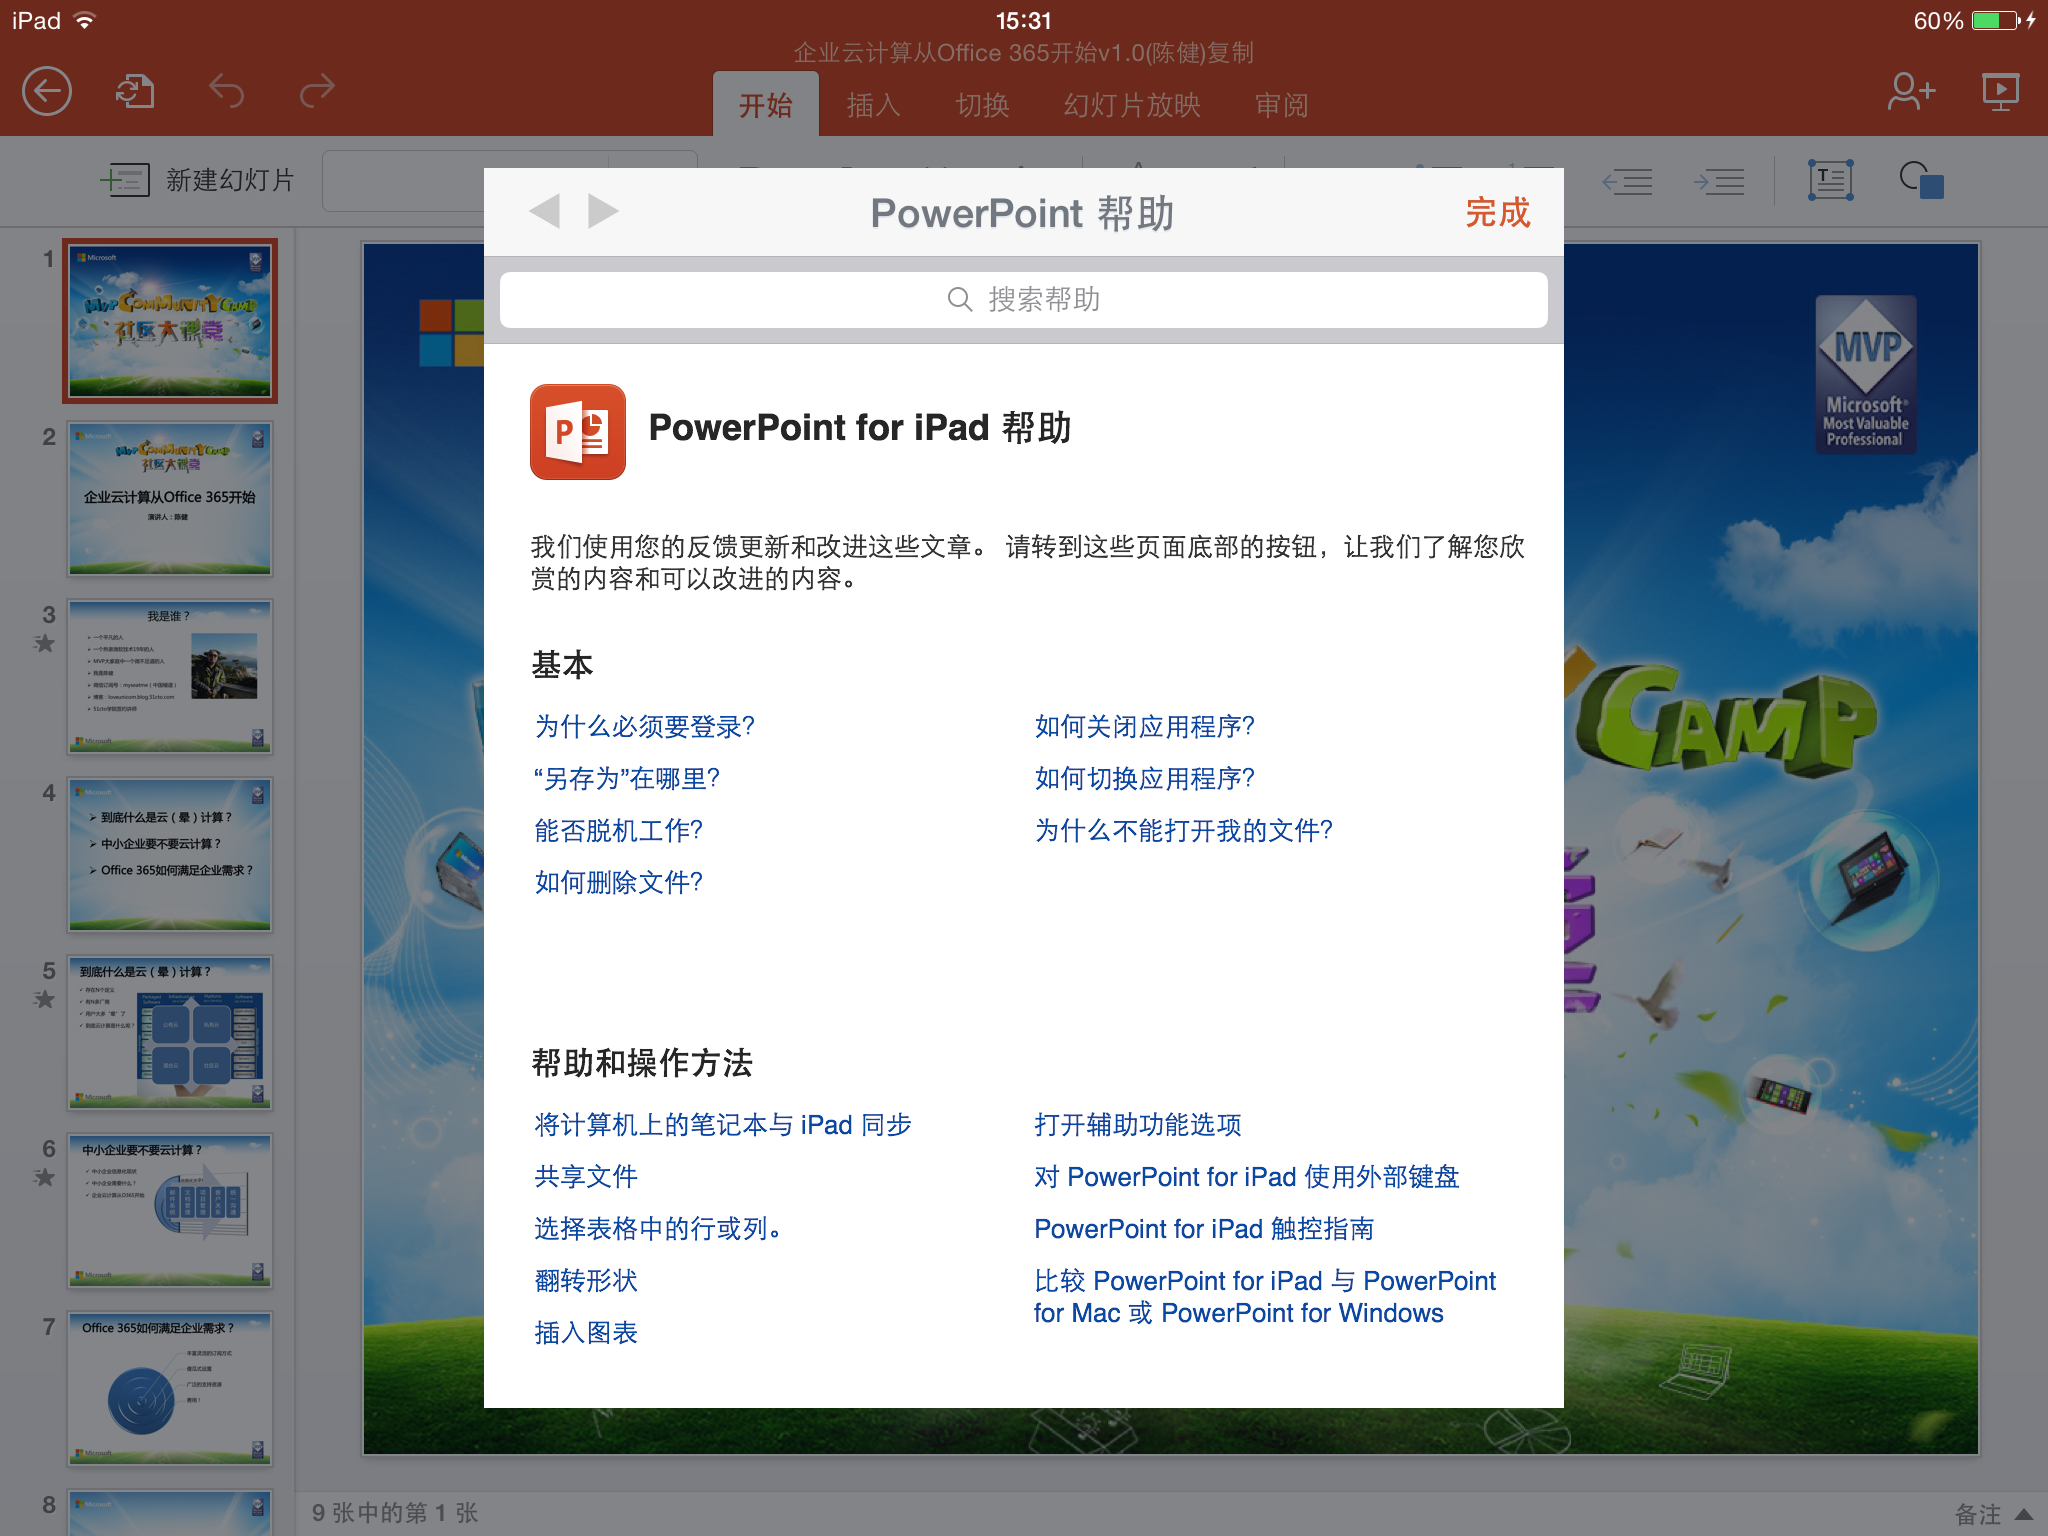Click the document title 企业云计算从Office 365开始v1.0
This screenshot has width=2048, height=1536.
[1024, 53]
